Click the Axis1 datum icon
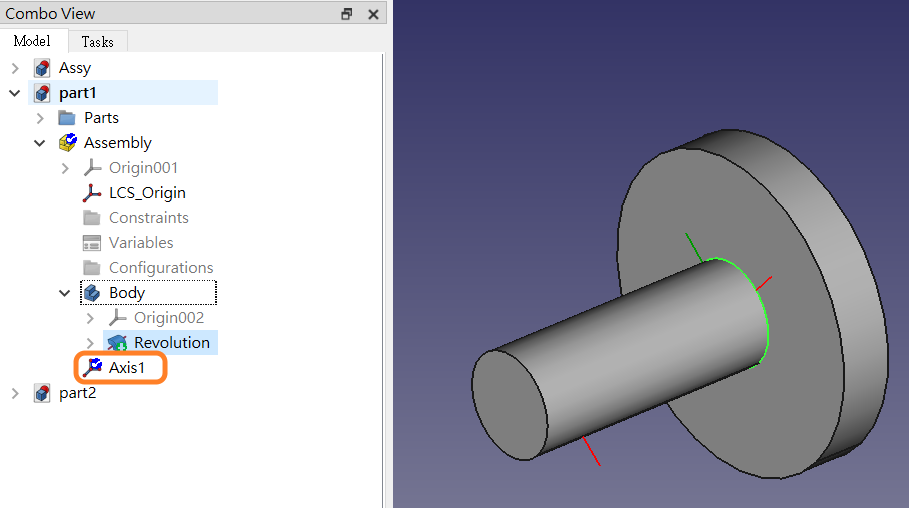 click(92, 368)
